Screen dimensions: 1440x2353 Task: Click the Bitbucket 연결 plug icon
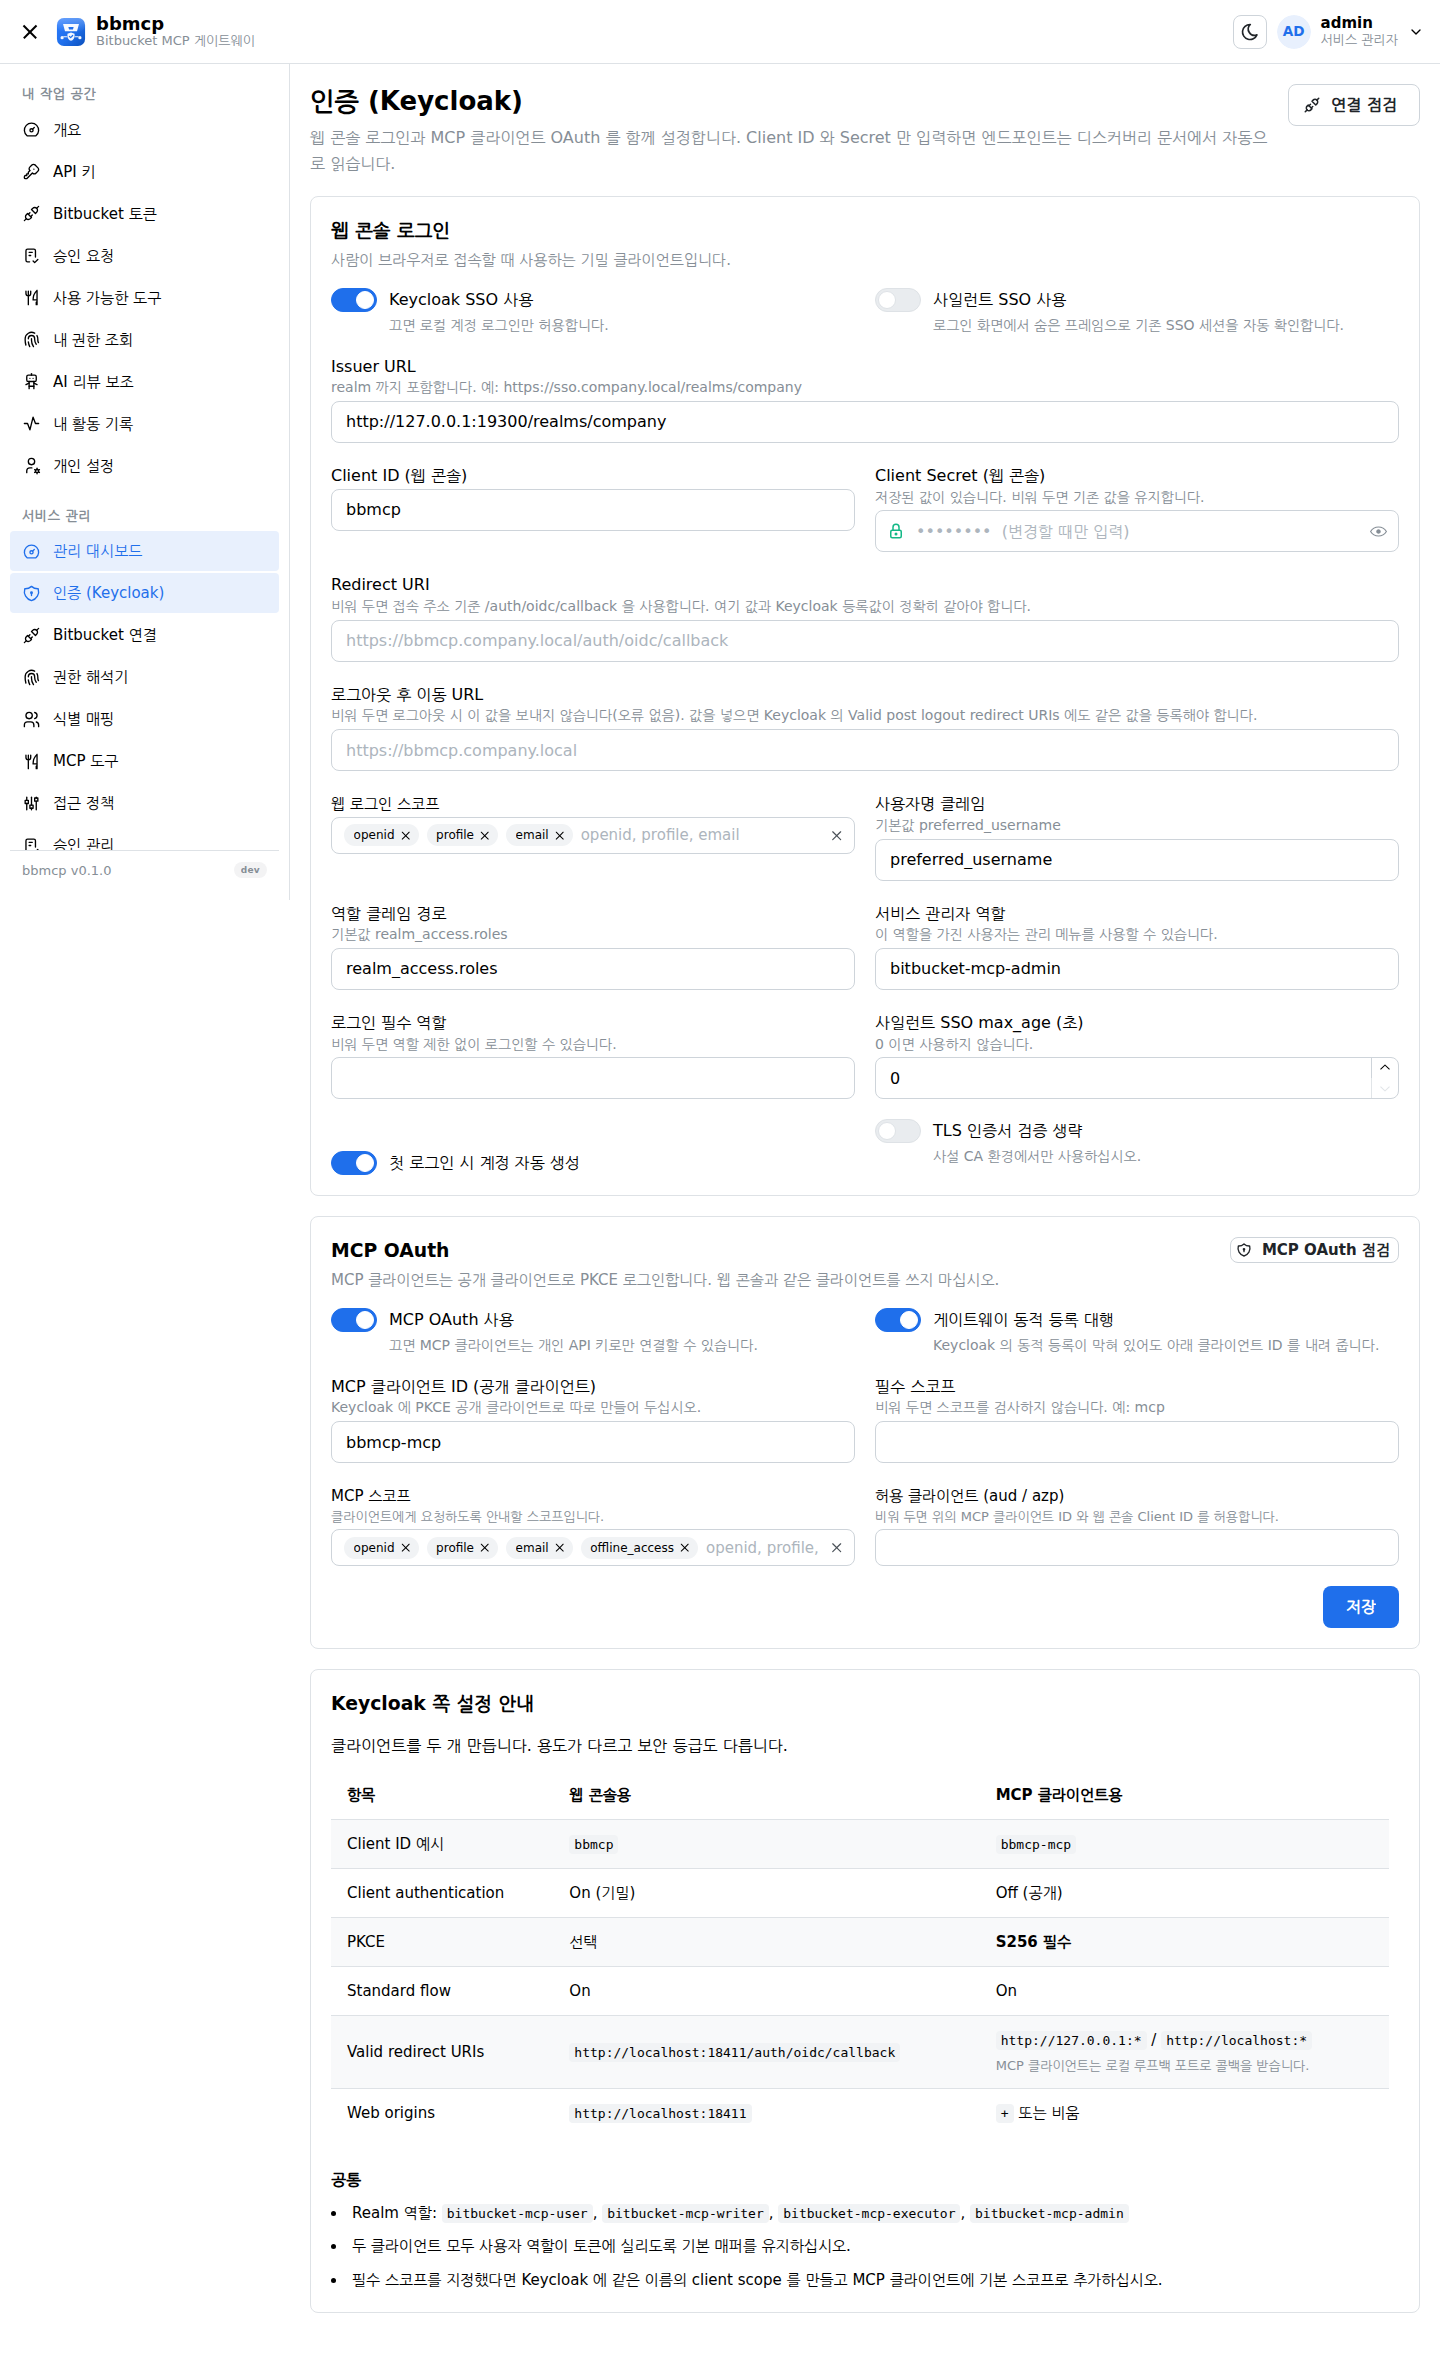pyautogui.click(x=32, y=635)
